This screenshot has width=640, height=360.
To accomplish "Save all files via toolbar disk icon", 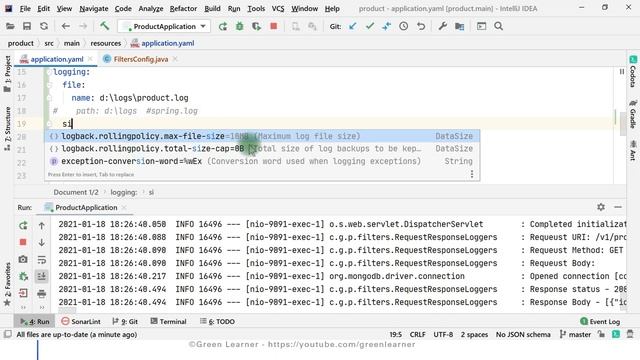I will click(x=27, y=27).
